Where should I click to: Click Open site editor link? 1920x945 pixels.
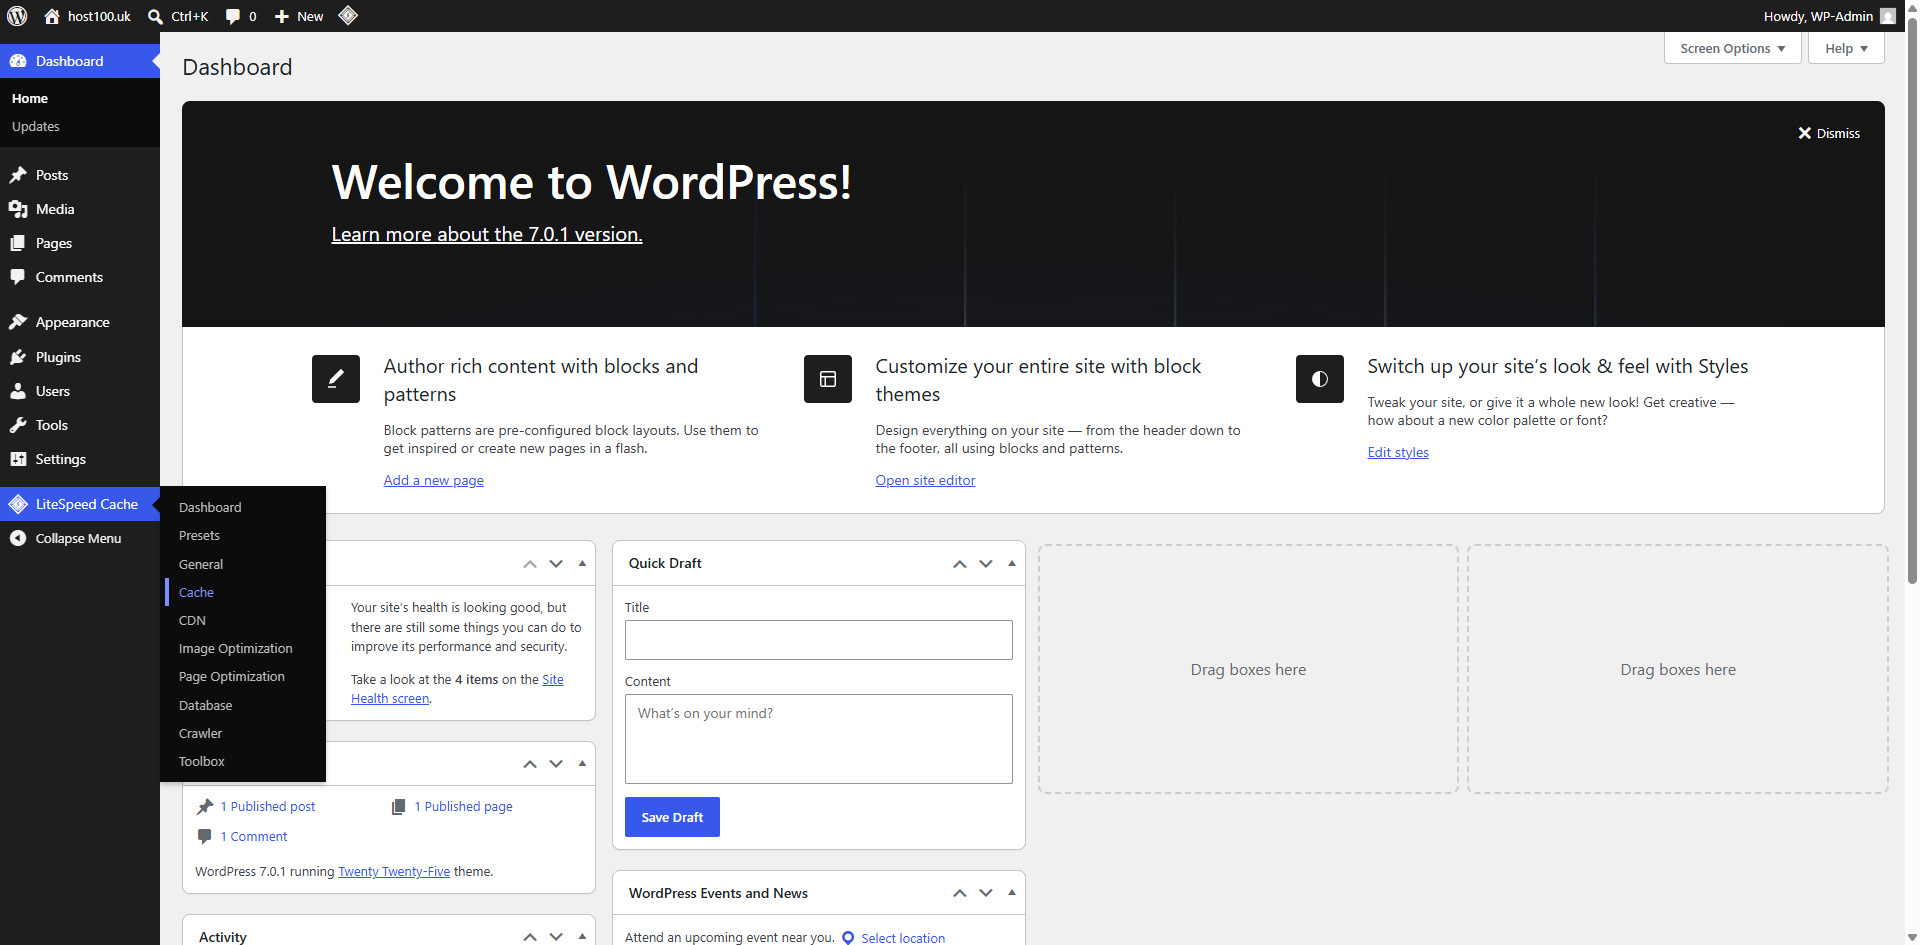[x=925, y=480]
